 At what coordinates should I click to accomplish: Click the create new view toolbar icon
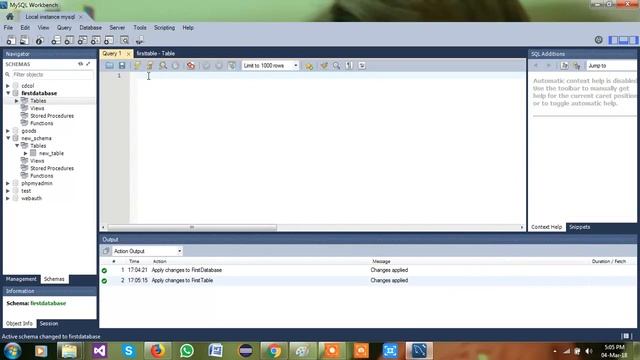click(x=82, y=40)
